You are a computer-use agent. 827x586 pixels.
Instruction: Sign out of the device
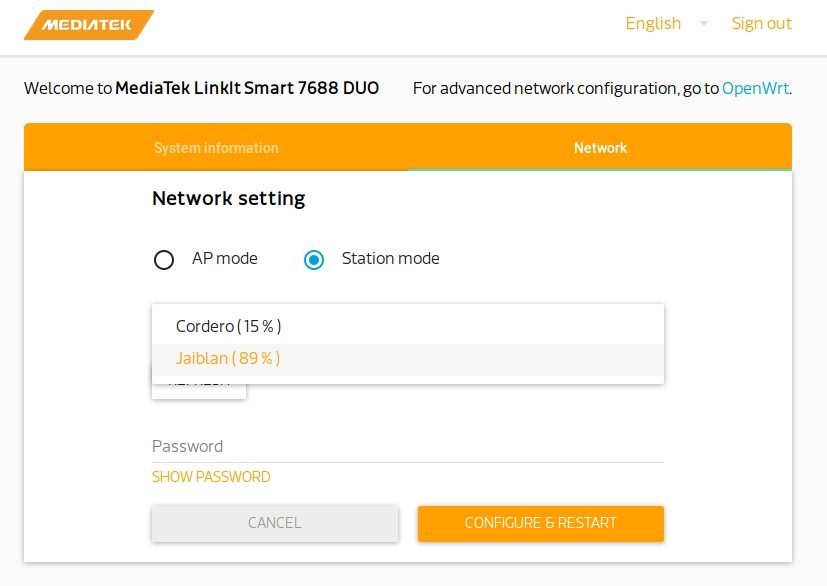pyautogui.click(x=761, y=23)
